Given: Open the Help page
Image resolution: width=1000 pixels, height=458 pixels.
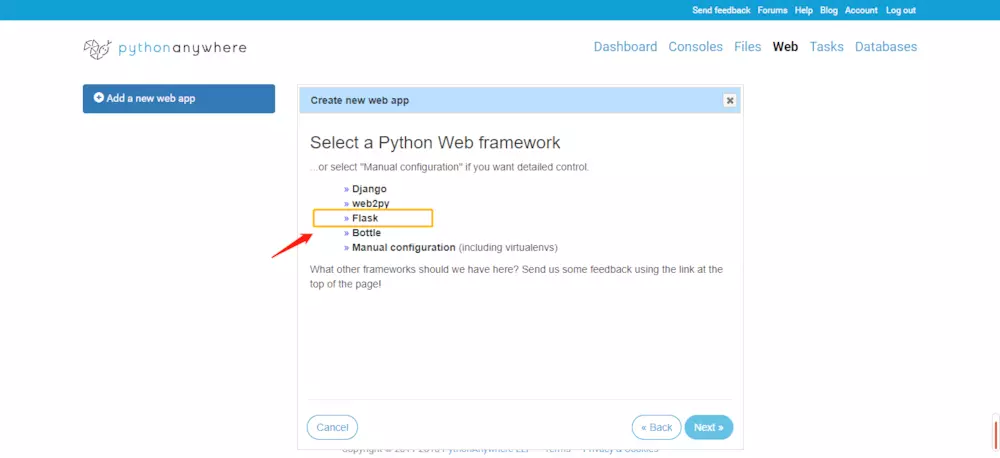Looking at the screenshot, I should pyautogui.click(x=804, y=10).
